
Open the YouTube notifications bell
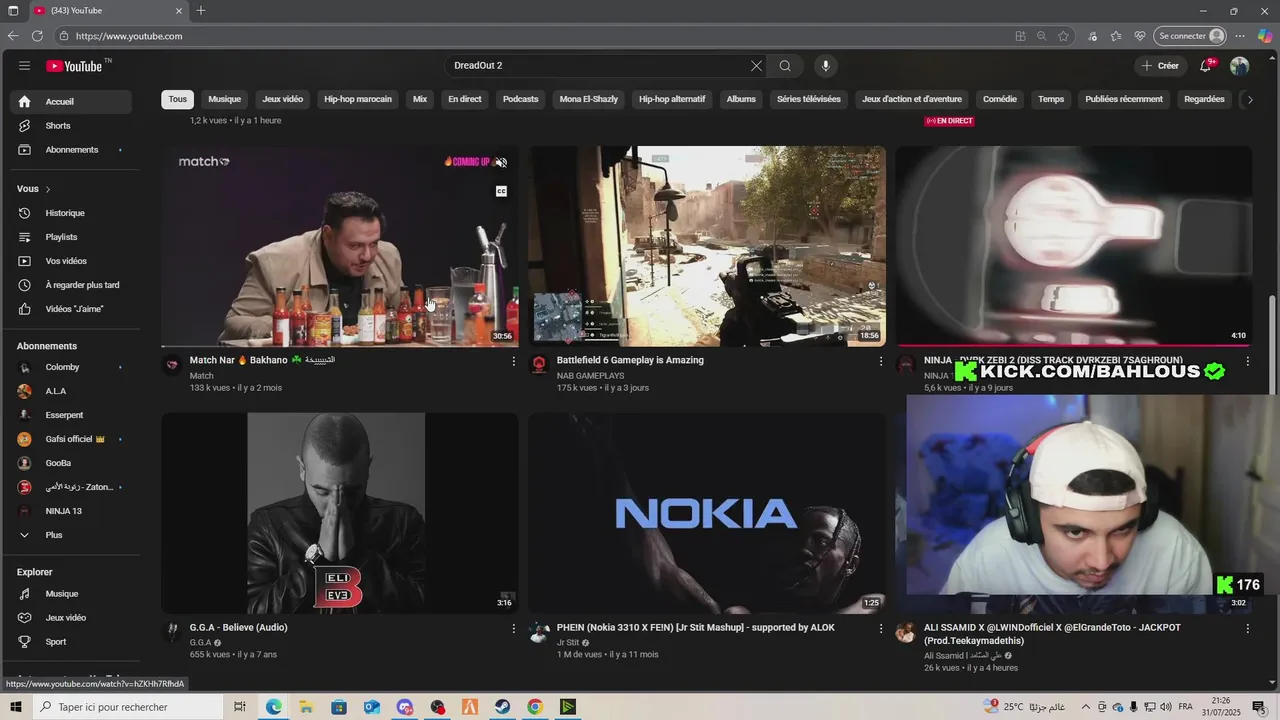coord(1206,66)
